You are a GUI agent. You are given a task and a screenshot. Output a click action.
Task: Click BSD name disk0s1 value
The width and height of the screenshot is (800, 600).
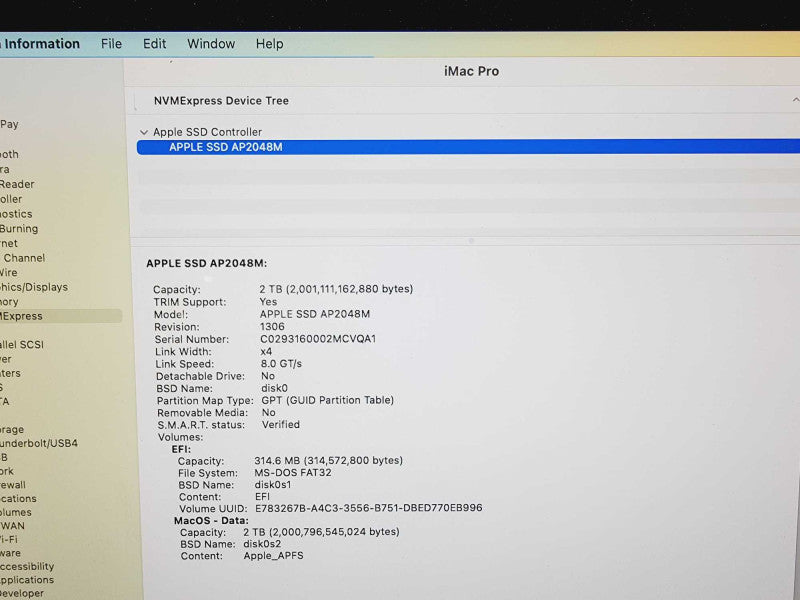[273, 485]
